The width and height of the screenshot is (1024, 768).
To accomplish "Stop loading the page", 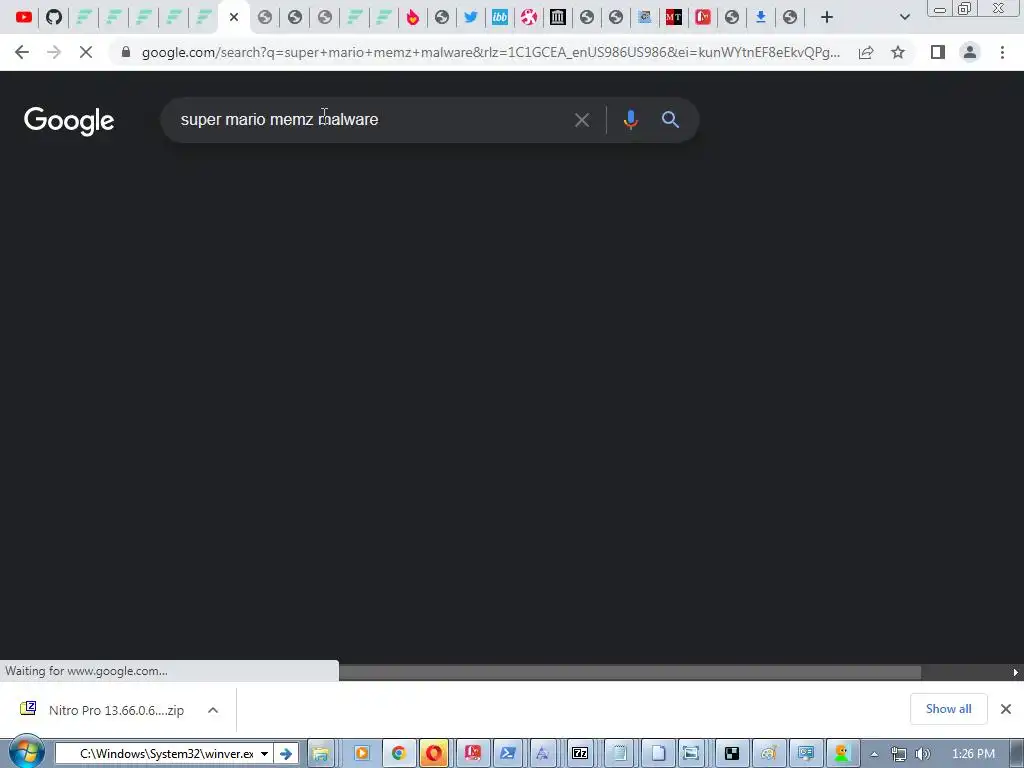I will pyautogui.click(x=86, y=52).
